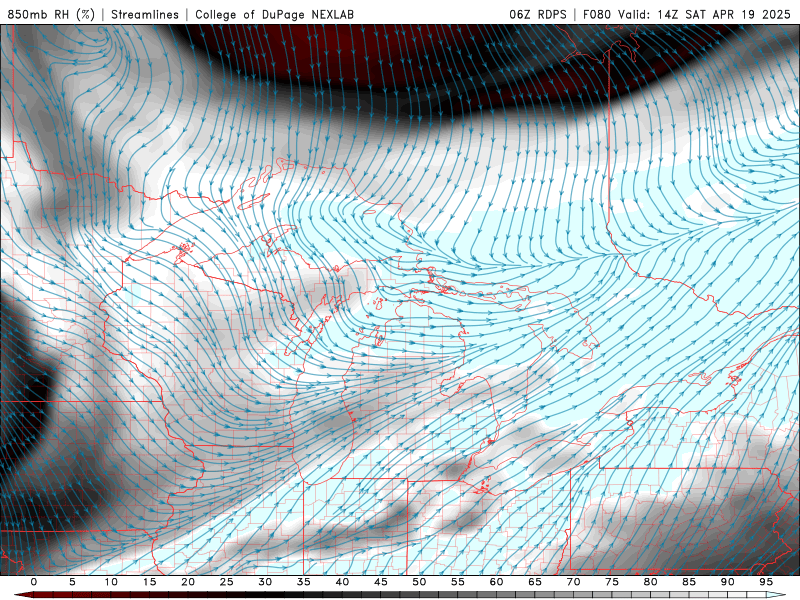The image size is (800, 600).
Task: Select the '45' legend value
Action: 381,582
